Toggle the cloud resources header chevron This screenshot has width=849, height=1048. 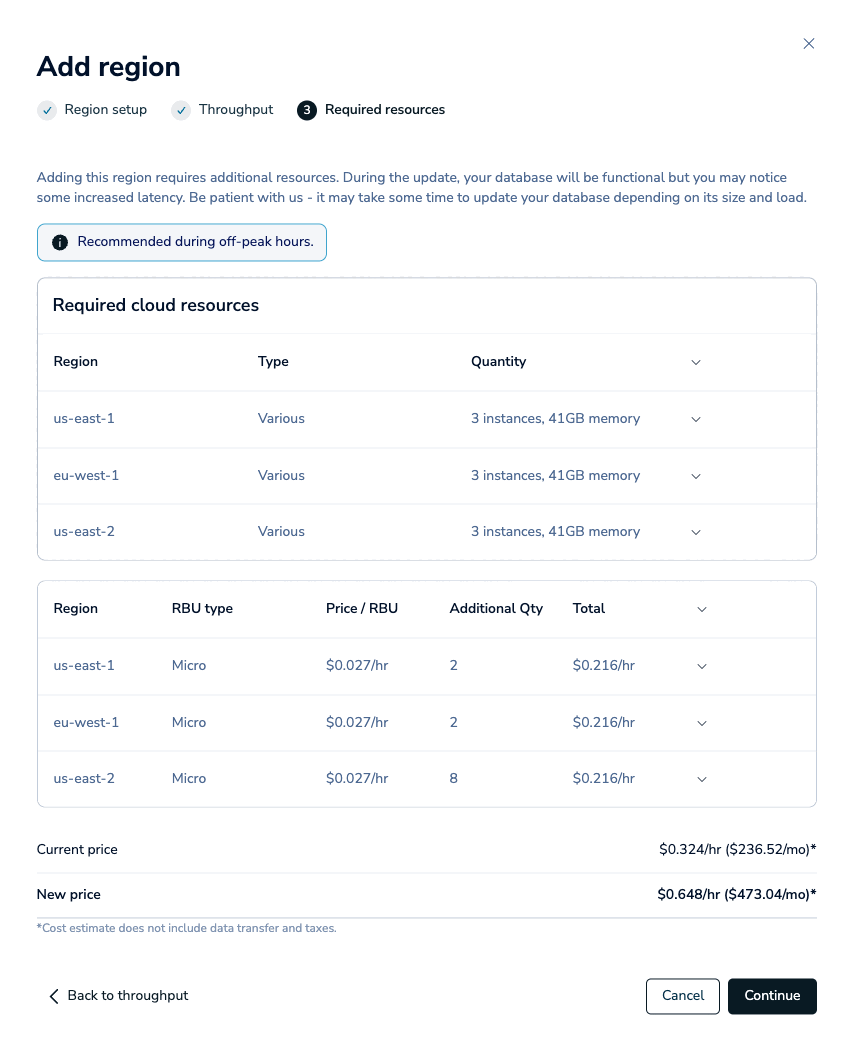tap(696, 362)
